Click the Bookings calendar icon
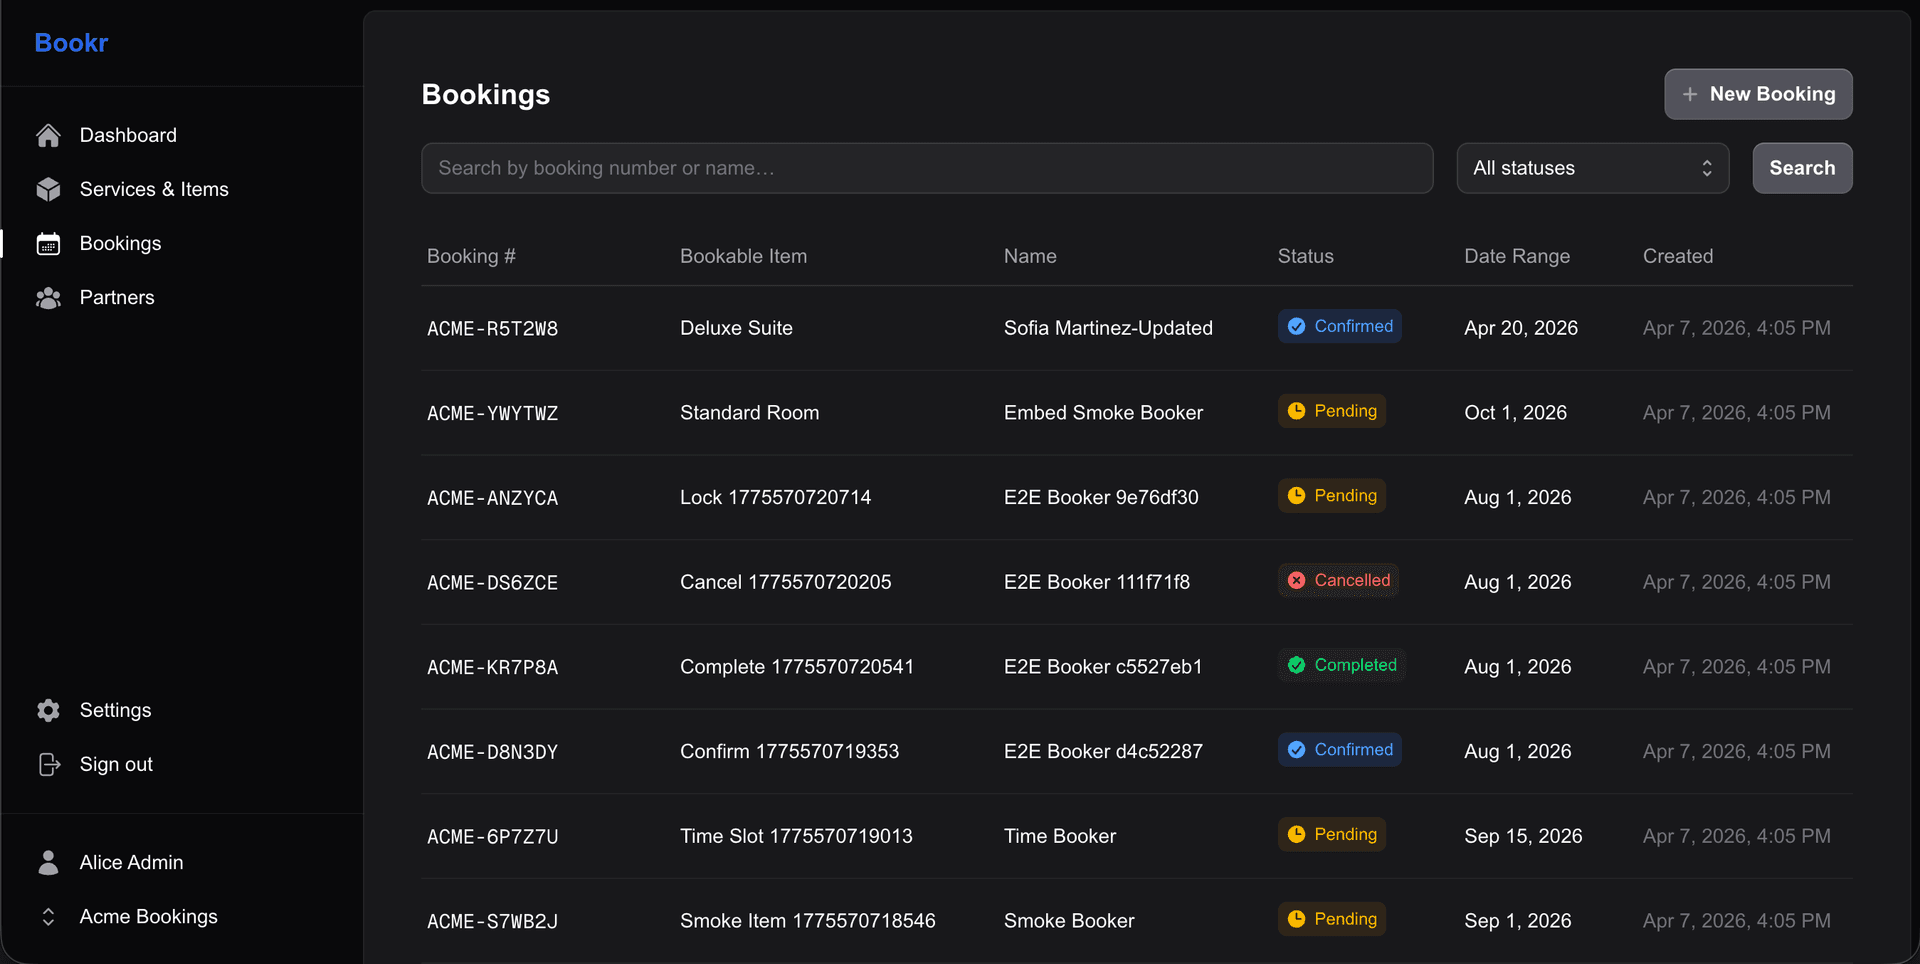Image resolution: width=1920 pixels, height=964 pixels. coord(48,243)
